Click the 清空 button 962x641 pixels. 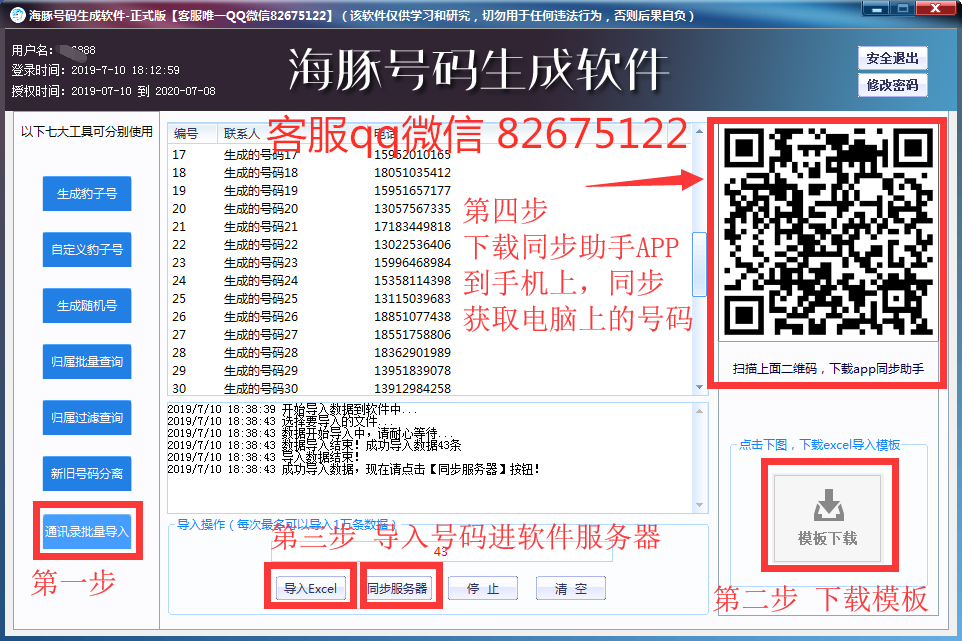point(571,588)
